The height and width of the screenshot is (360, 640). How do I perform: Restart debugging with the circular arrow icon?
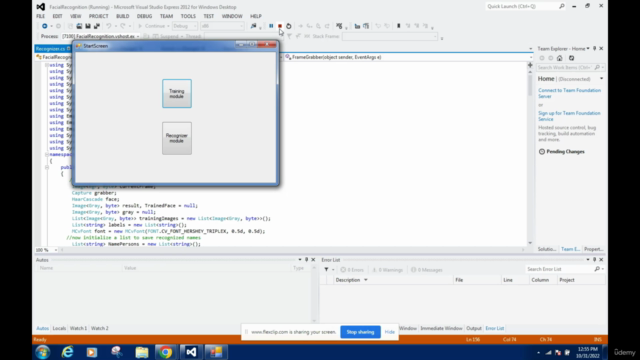pos(289,26)
